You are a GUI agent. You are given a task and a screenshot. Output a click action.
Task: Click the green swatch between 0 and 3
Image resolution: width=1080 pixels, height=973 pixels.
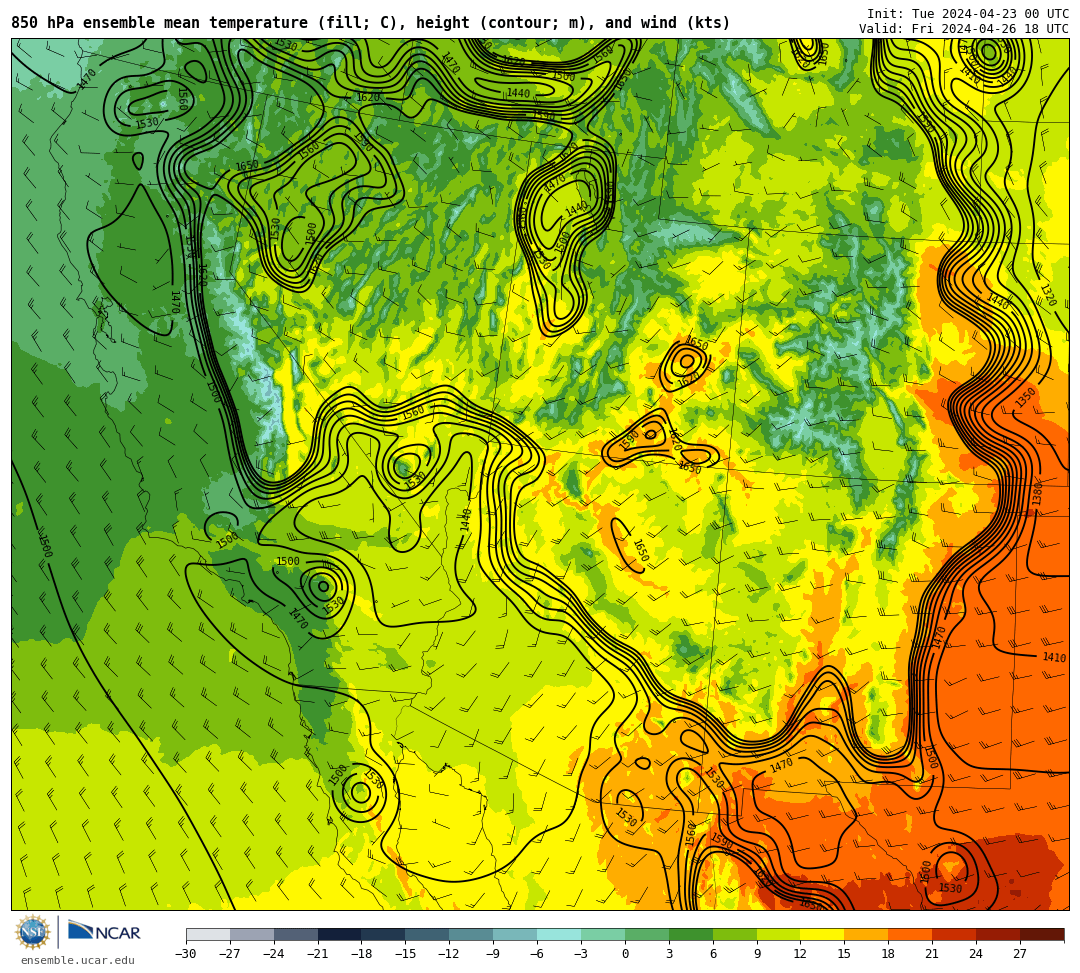coord(647,934)
